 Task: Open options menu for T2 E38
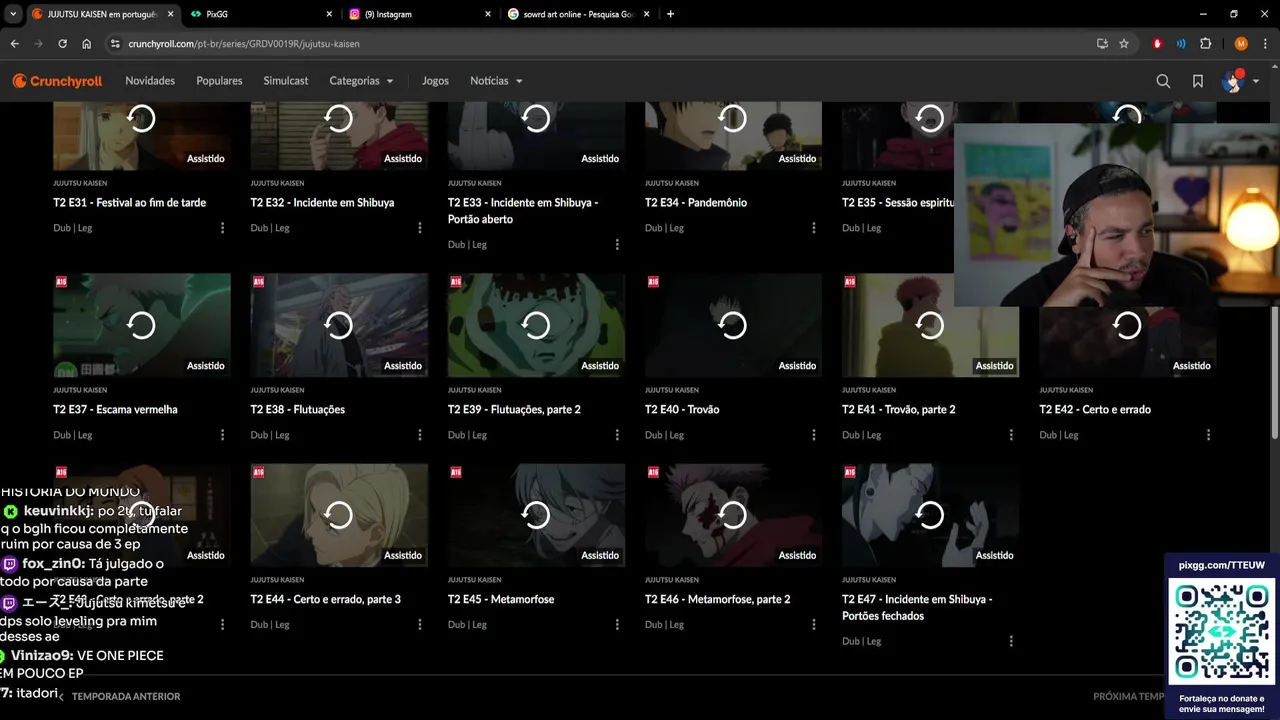419,435
